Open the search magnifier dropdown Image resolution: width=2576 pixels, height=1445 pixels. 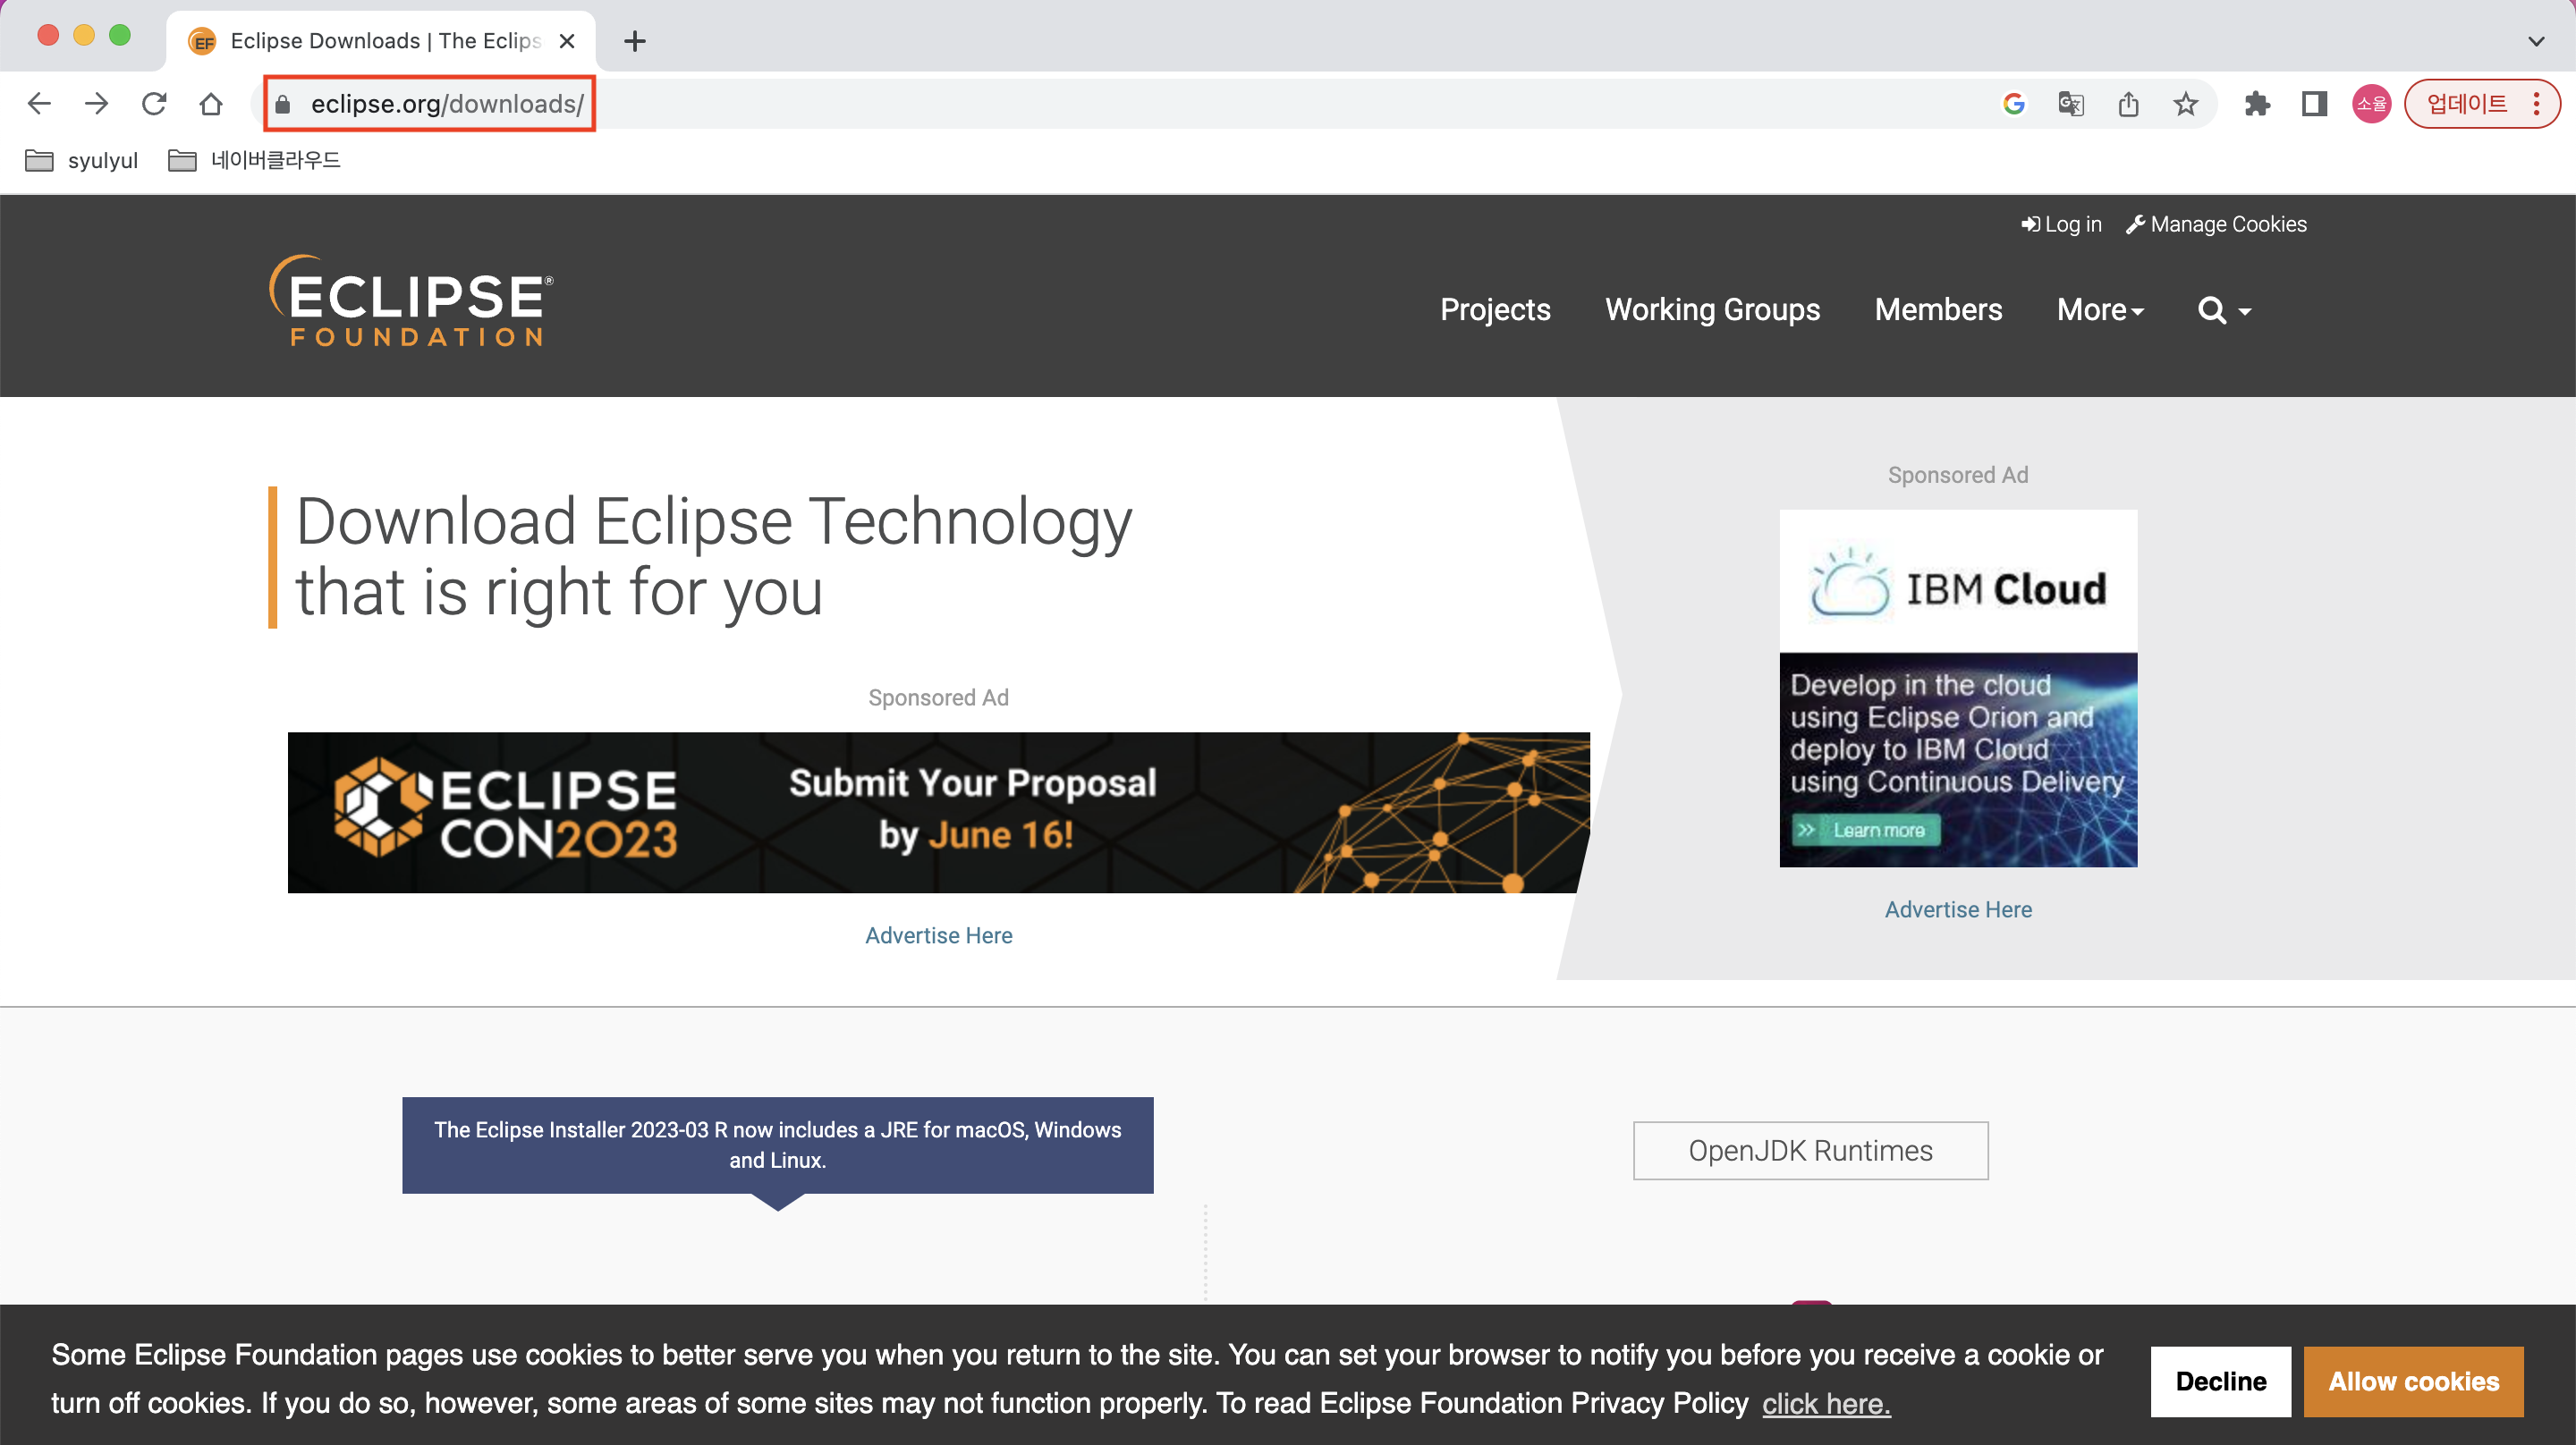(2223, 311)
